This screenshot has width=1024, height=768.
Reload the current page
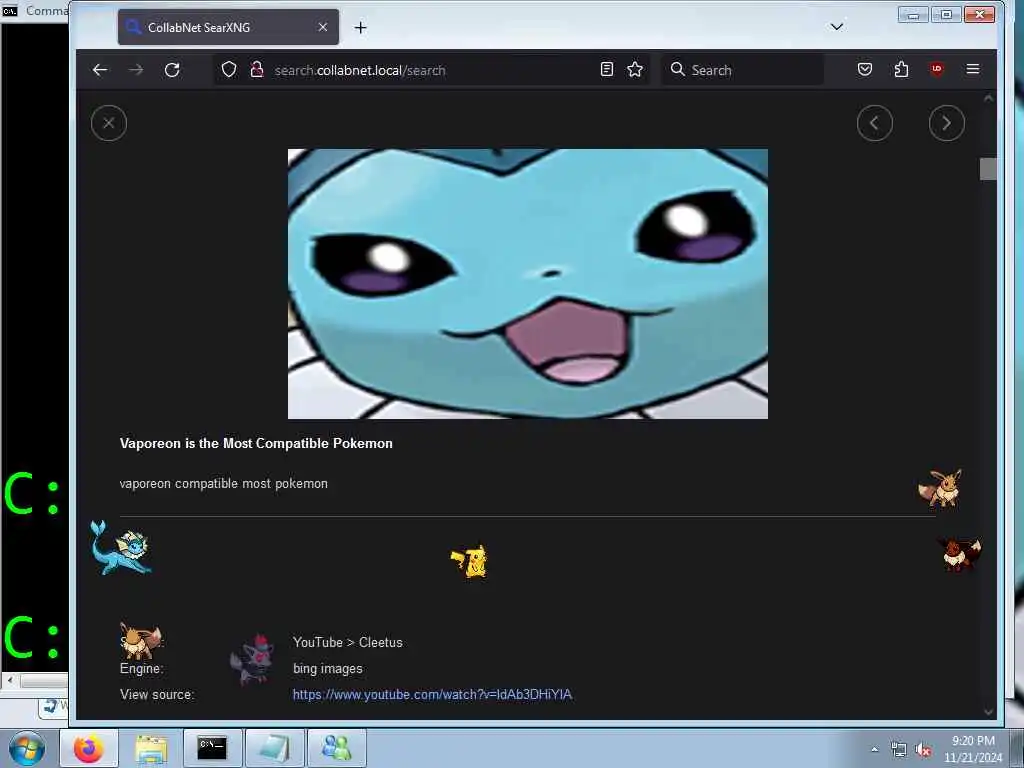point(172,70)
